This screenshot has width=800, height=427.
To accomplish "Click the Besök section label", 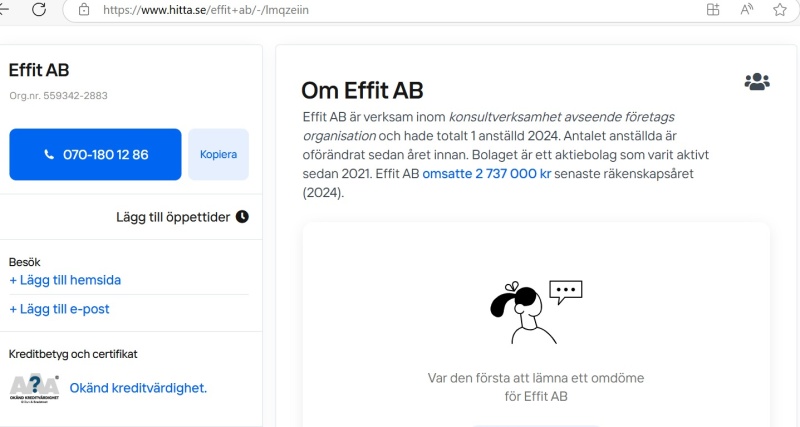I will click(x=24, y=262).
